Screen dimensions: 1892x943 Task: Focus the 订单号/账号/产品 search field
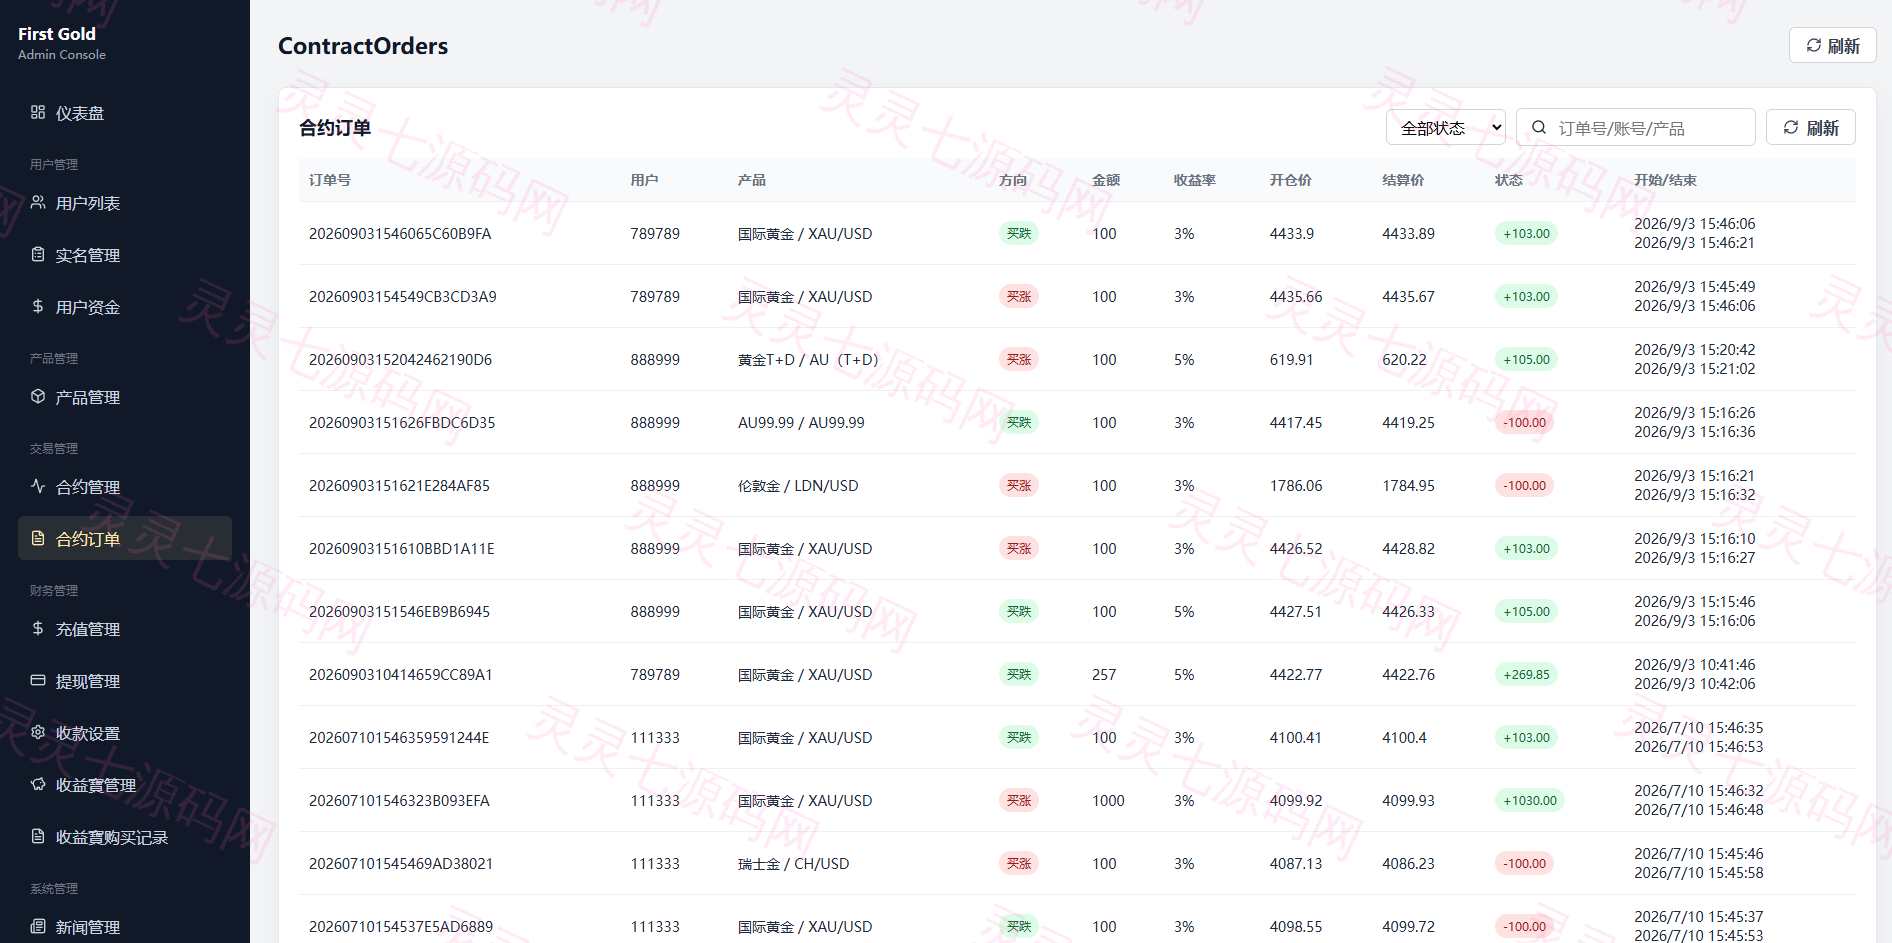(1636, 127)
